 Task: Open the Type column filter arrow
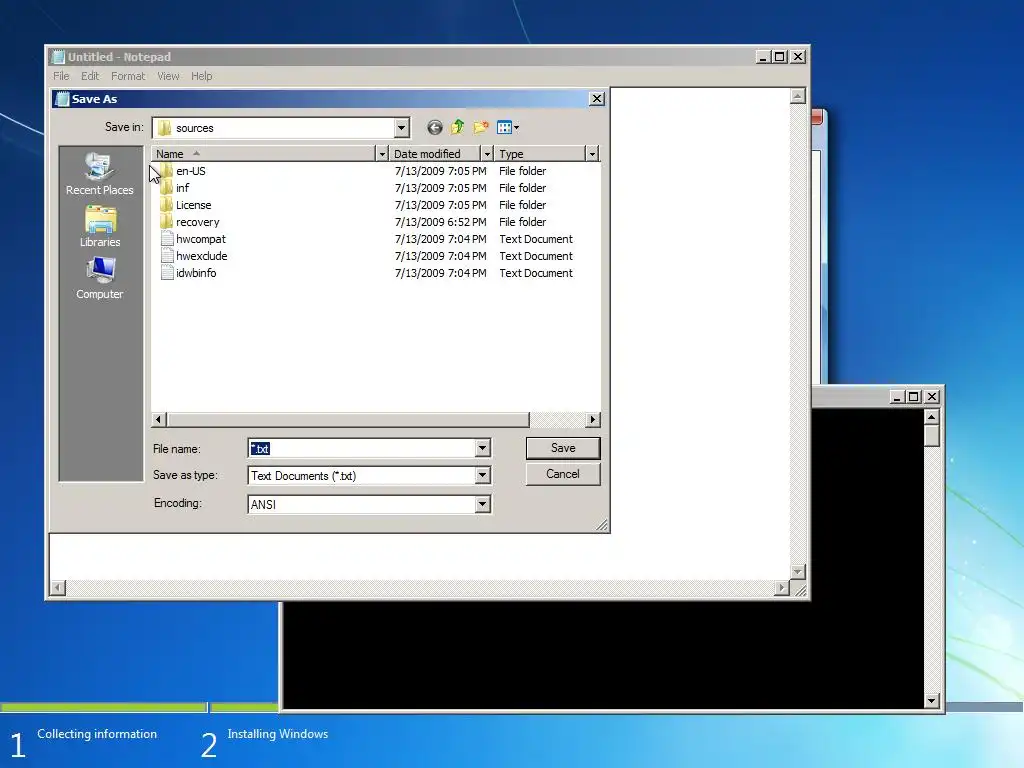[x=592, y=154]
